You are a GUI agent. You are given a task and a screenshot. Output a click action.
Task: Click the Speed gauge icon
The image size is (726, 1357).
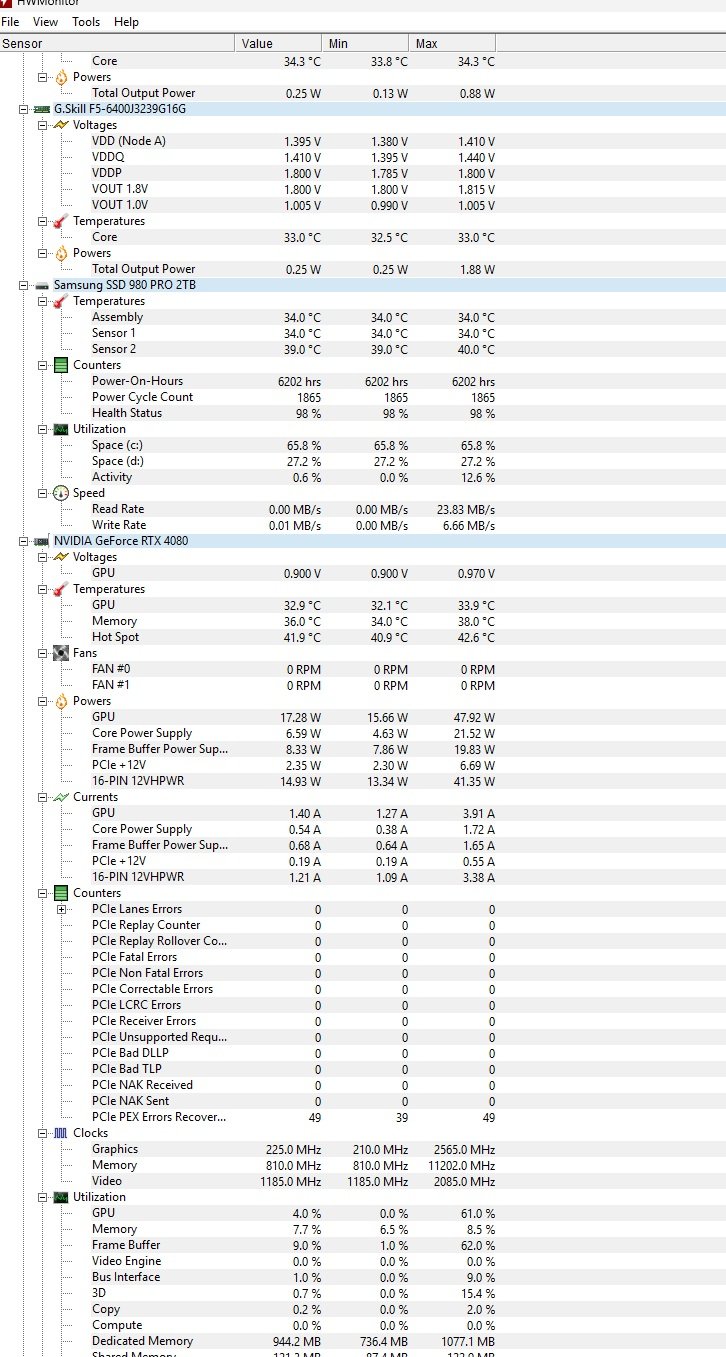pos(61,493)
